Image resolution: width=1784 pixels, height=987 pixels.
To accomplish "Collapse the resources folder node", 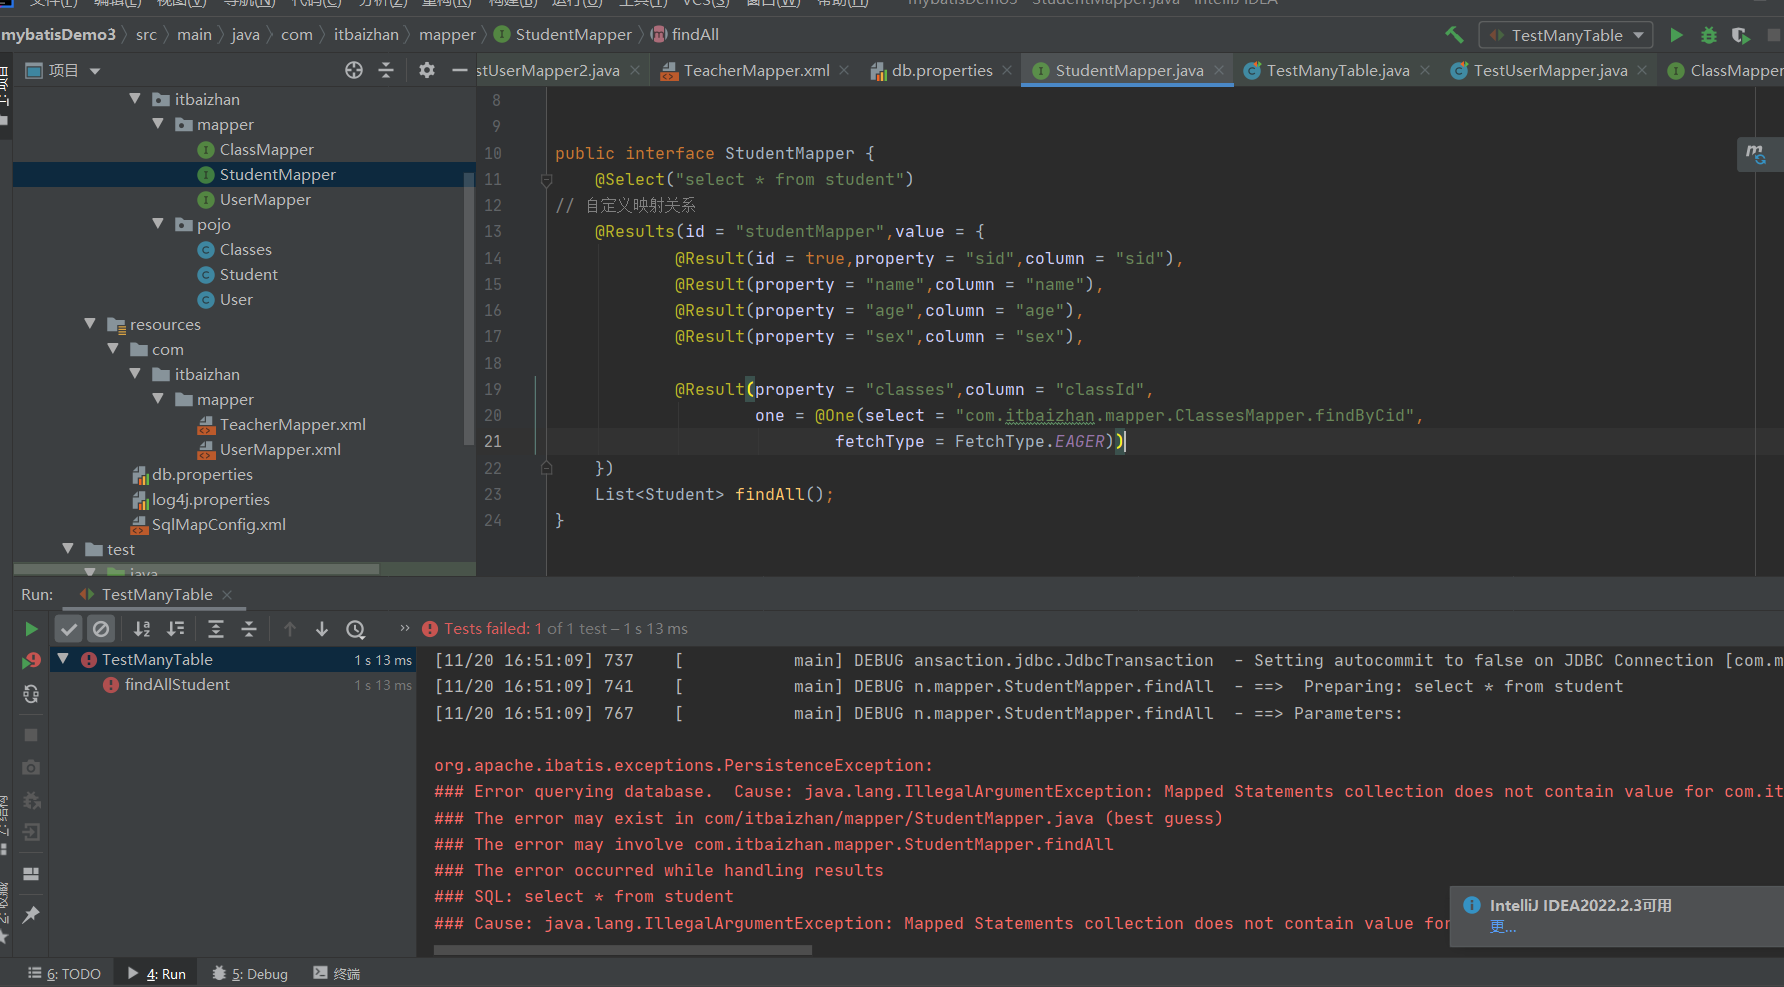I will tap(90, 324).
